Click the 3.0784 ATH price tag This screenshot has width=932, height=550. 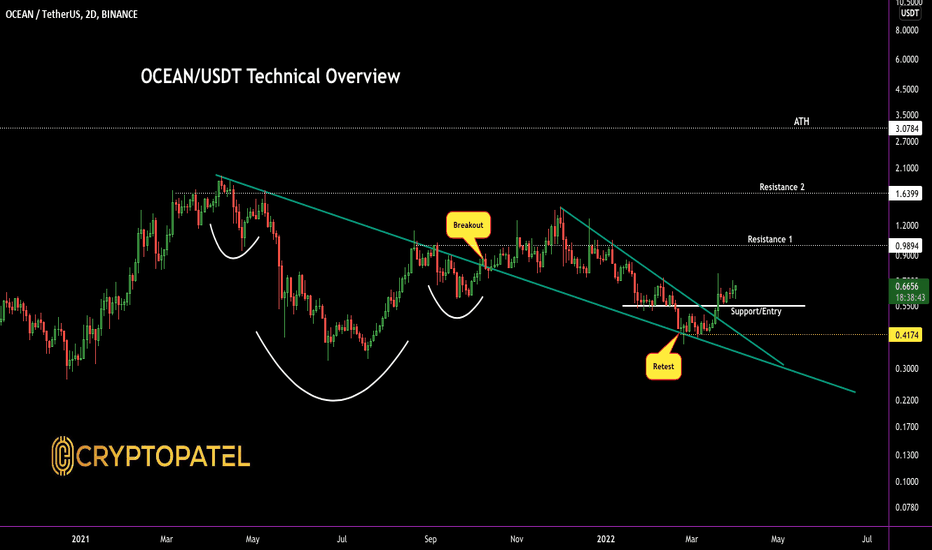906,128
